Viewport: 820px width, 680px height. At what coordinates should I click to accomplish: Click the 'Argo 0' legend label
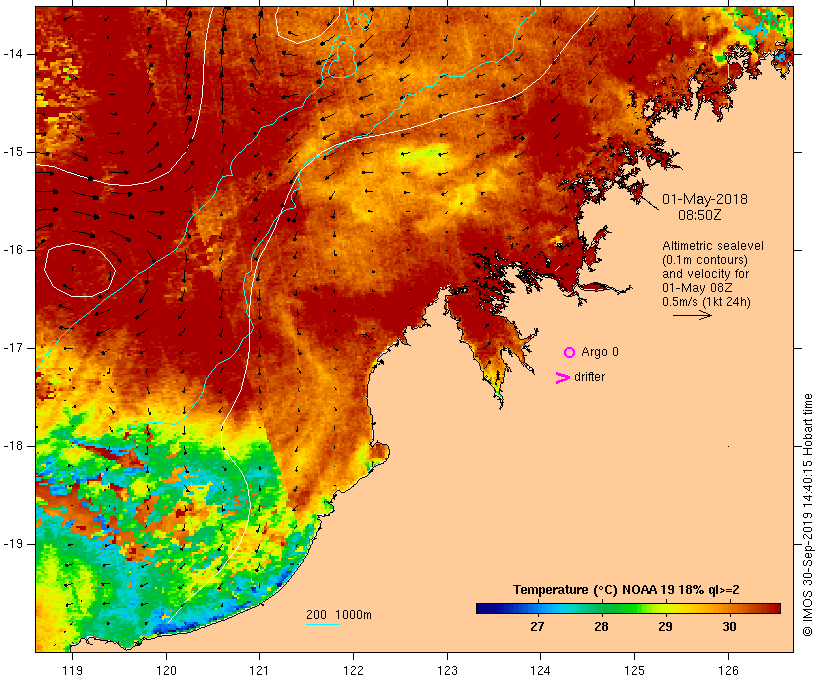tap(599, 352)
